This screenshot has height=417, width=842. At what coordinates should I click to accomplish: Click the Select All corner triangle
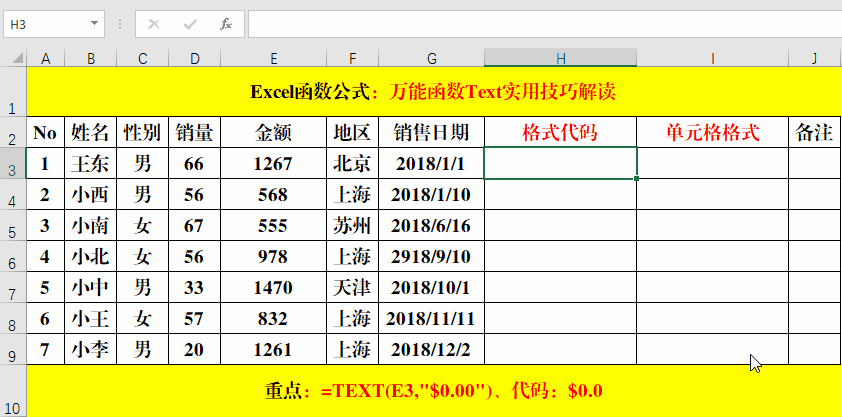tap(17, 58)
